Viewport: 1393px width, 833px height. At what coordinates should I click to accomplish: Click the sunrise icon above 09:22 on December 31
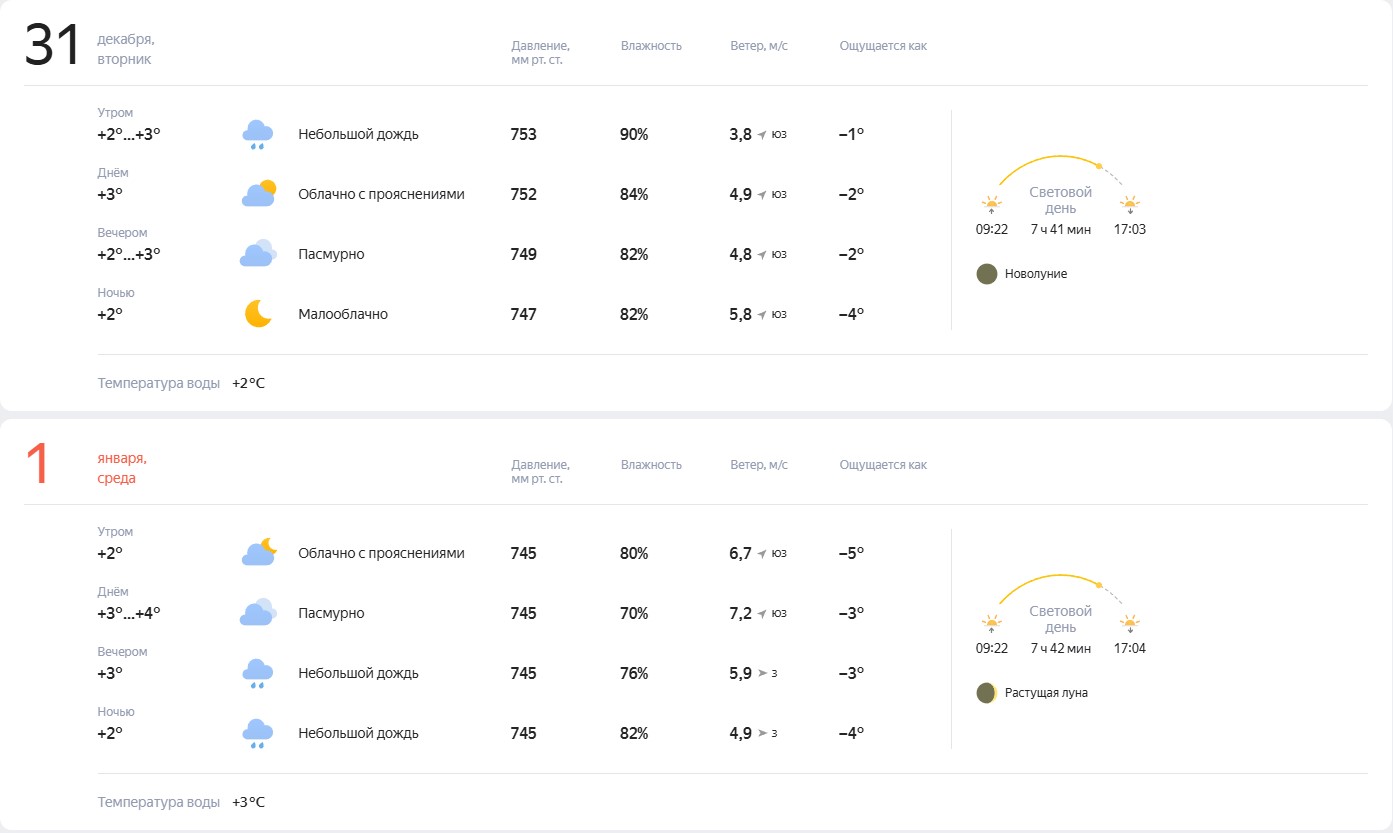pos(991,204)
